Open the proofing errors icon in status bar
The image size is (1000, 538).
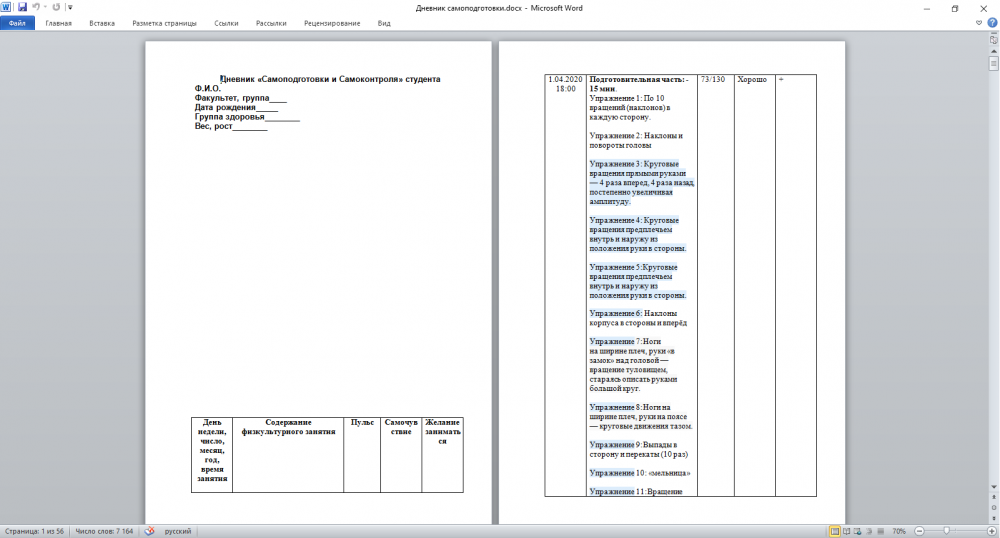pyautogui.click(x=149, y=531)
